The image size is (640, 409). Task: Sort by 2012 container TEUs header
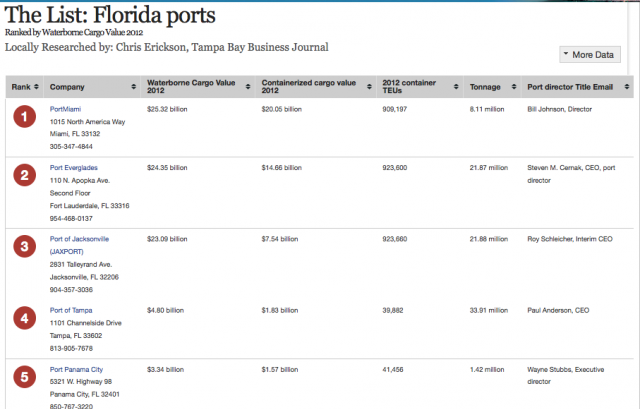(417, 87)
